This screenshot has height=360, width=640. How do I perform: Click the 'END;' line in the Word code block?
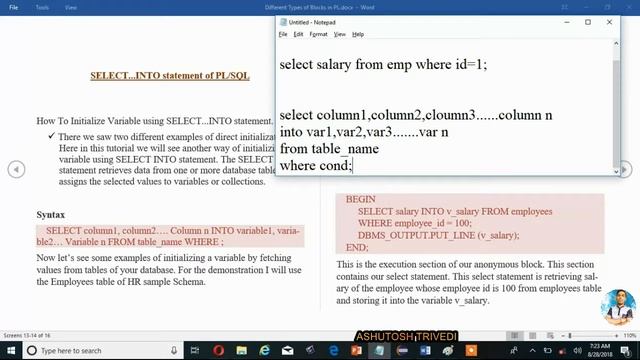357,247
